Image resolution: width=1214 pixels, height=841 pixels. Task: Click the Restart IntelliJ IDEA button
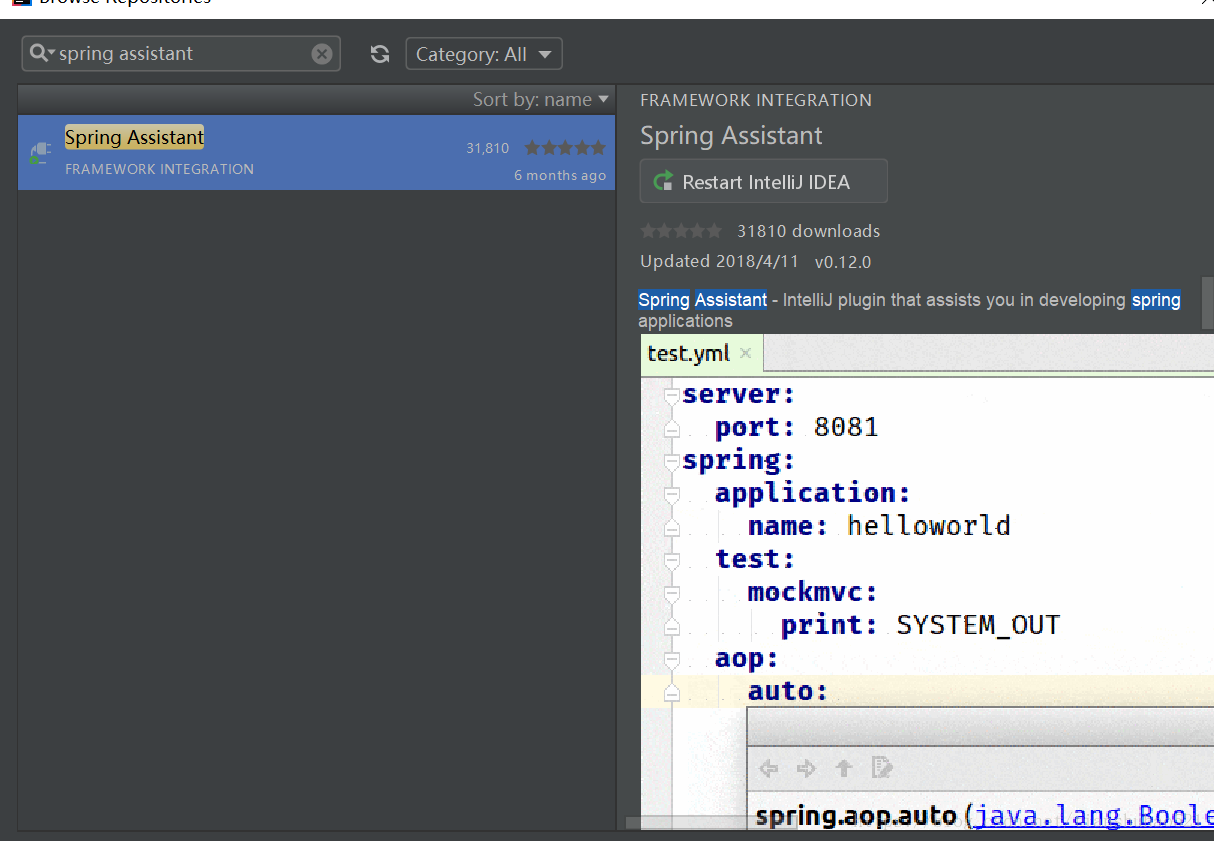point(763,181)
